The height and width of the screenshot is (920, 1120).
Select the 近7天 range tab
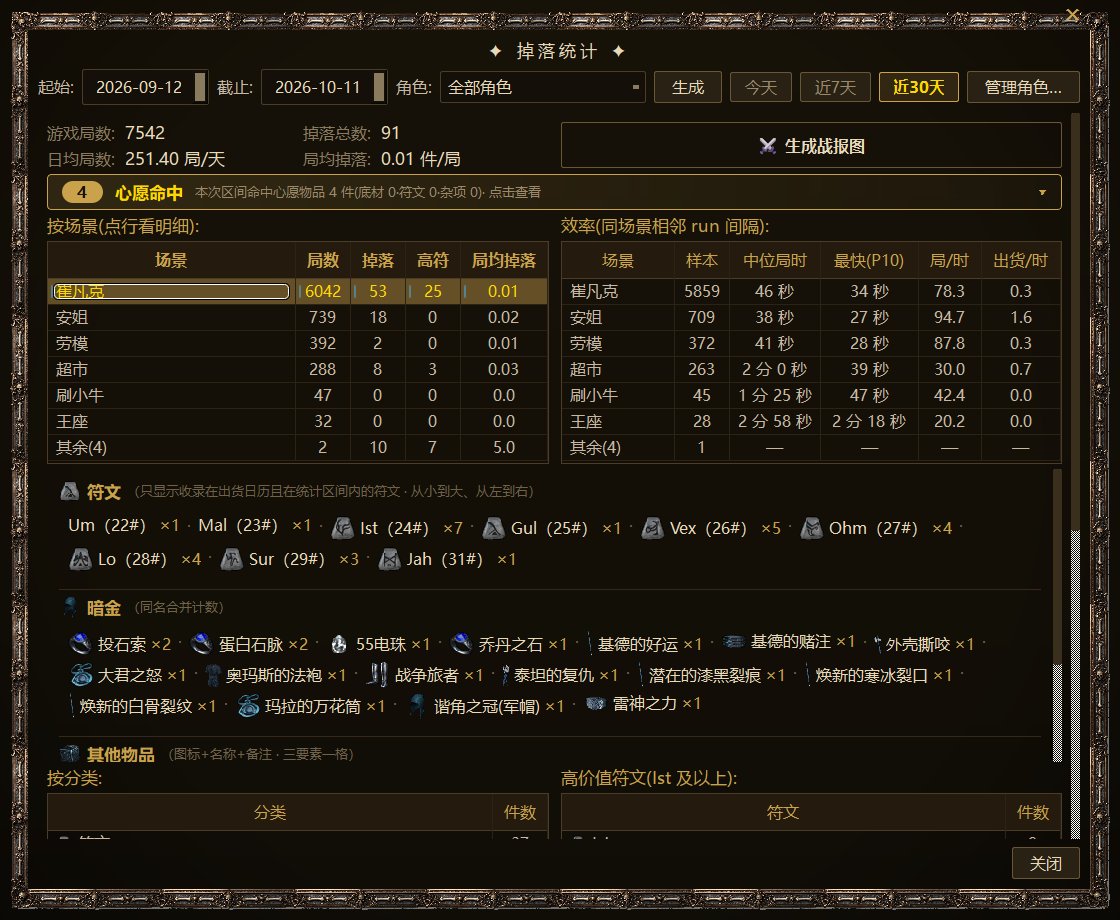point(835,87)
